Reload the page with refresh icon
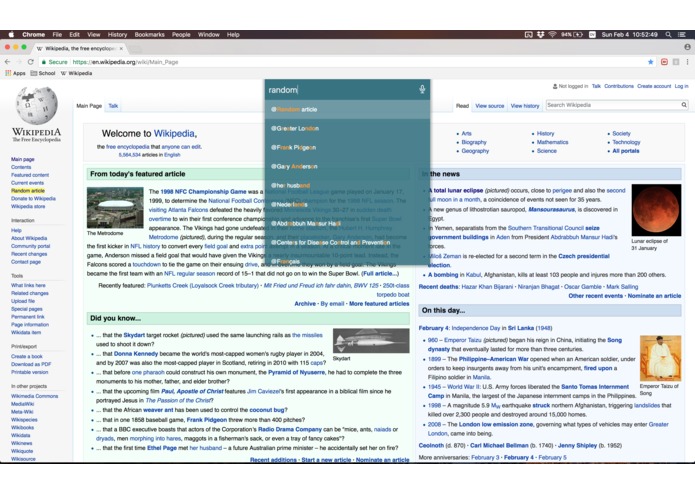The height and width of the screenshot is (494, 695). coord(31,62)
